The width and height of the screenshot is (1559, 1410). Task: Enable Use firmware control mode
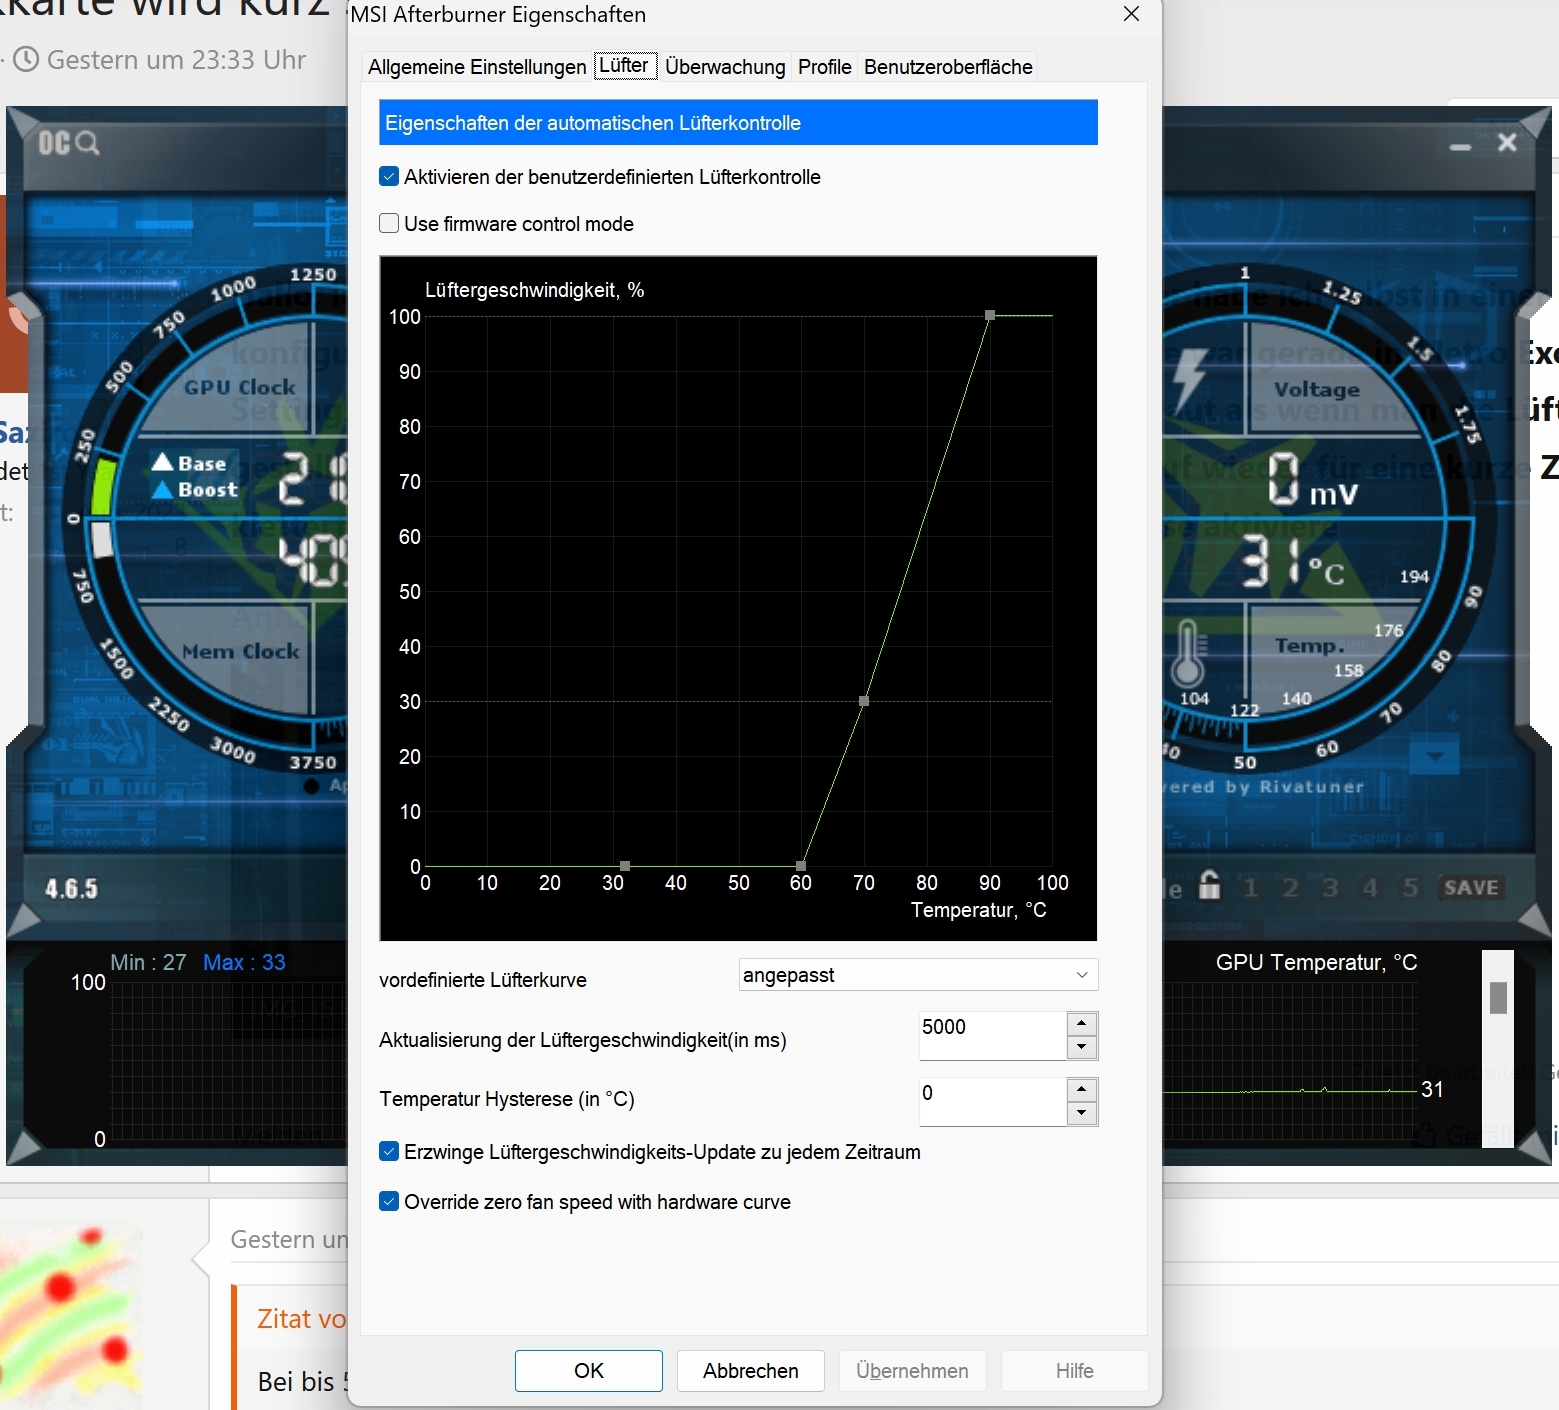tap(390, 224)
